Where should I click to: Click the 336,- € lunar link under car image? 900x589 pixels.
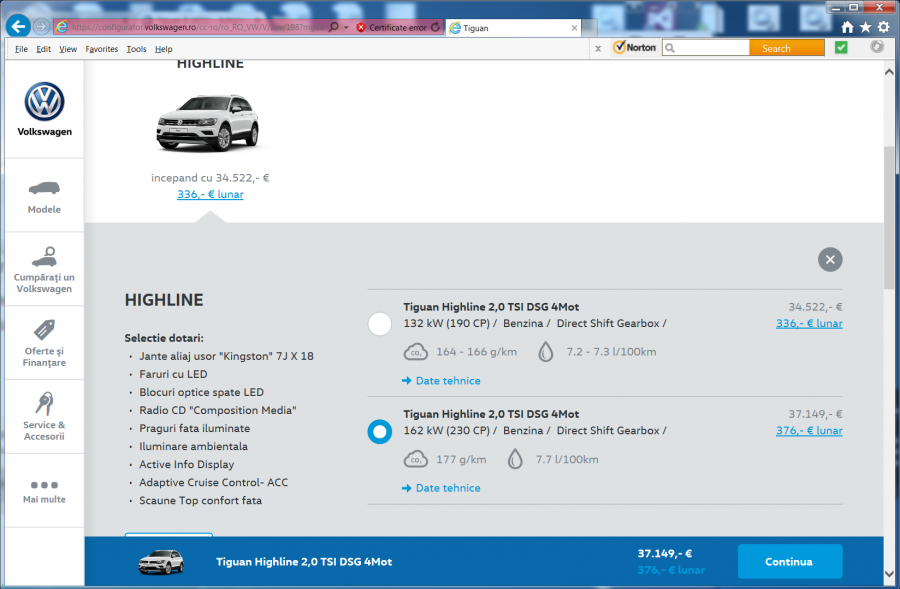coord(210,194)
